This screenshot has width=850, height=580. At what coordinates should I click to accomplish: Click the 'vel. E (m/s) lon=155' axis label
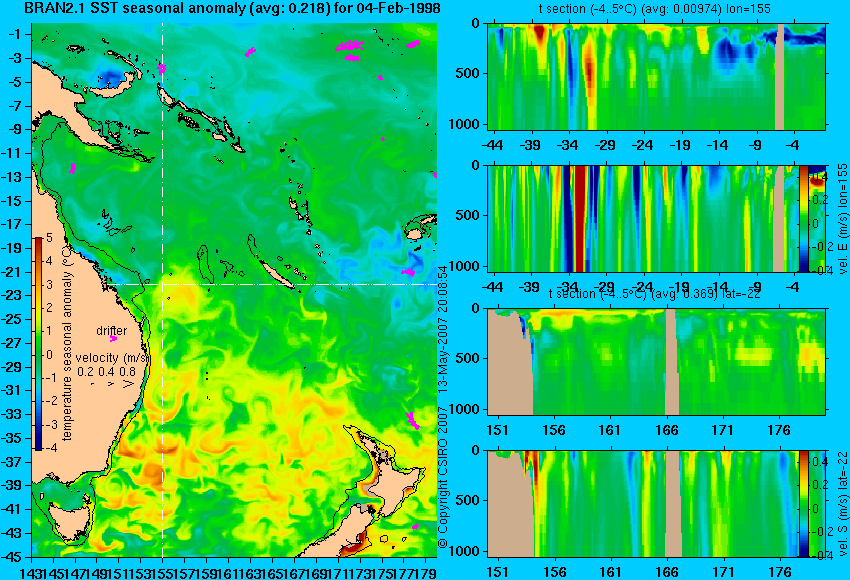(x=842, y=218)
